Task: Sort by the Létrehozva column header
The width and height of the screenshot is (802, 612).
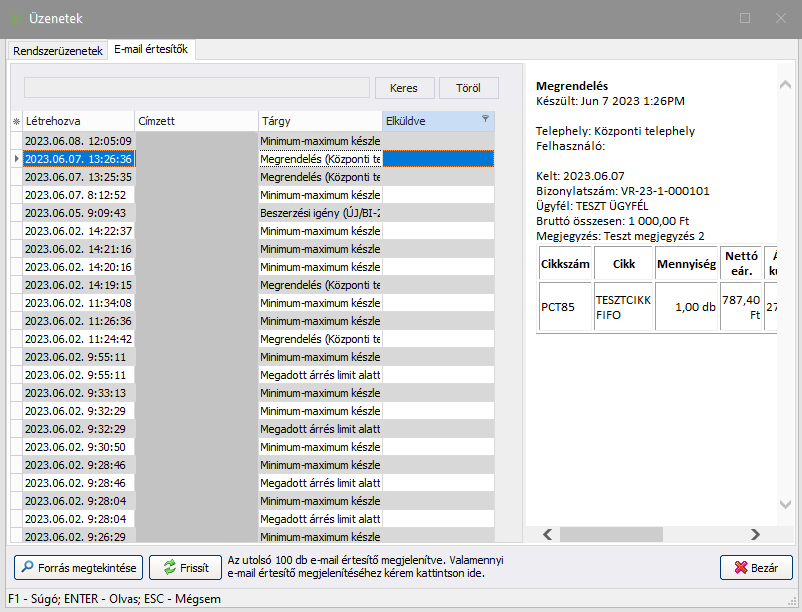Action: pos(78,121)
